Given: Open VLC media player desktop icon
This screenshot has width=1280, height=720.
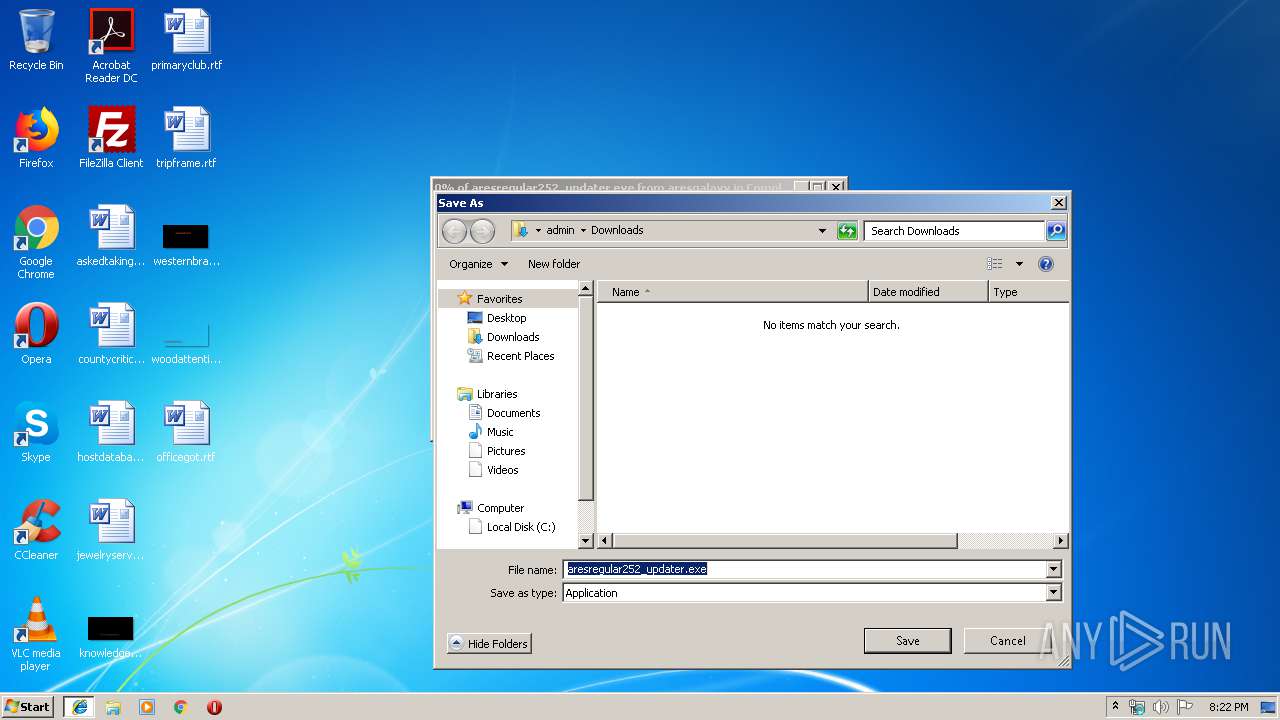Looking at the screenshot, I should click(36, 634).
